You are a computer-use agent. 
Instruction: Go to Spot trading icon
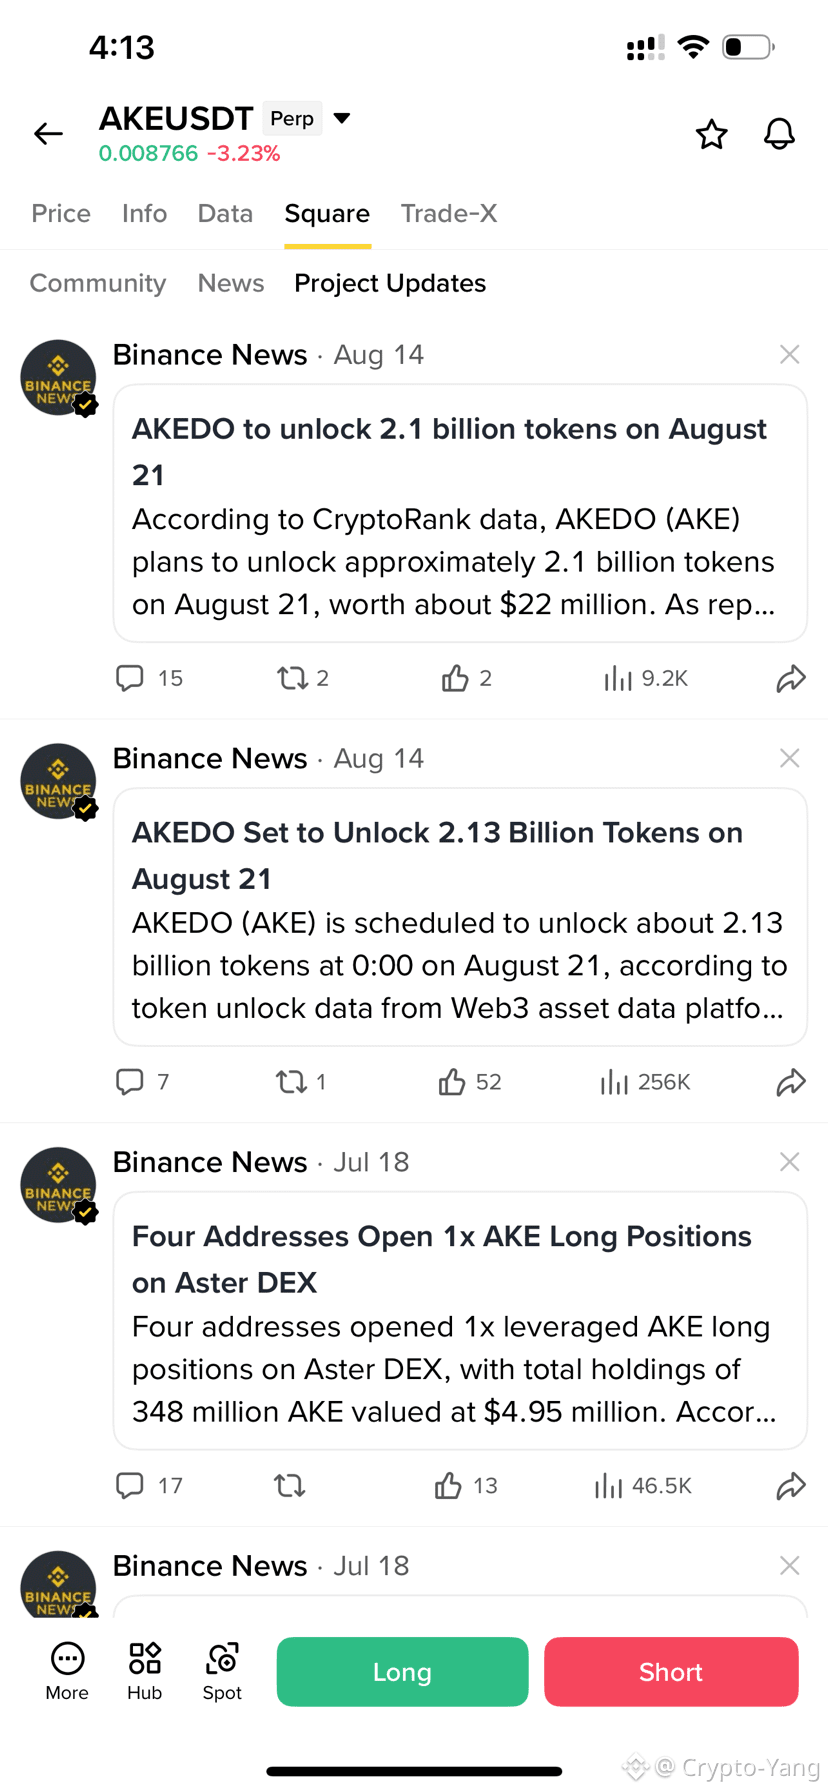[x=222, y=1671]
